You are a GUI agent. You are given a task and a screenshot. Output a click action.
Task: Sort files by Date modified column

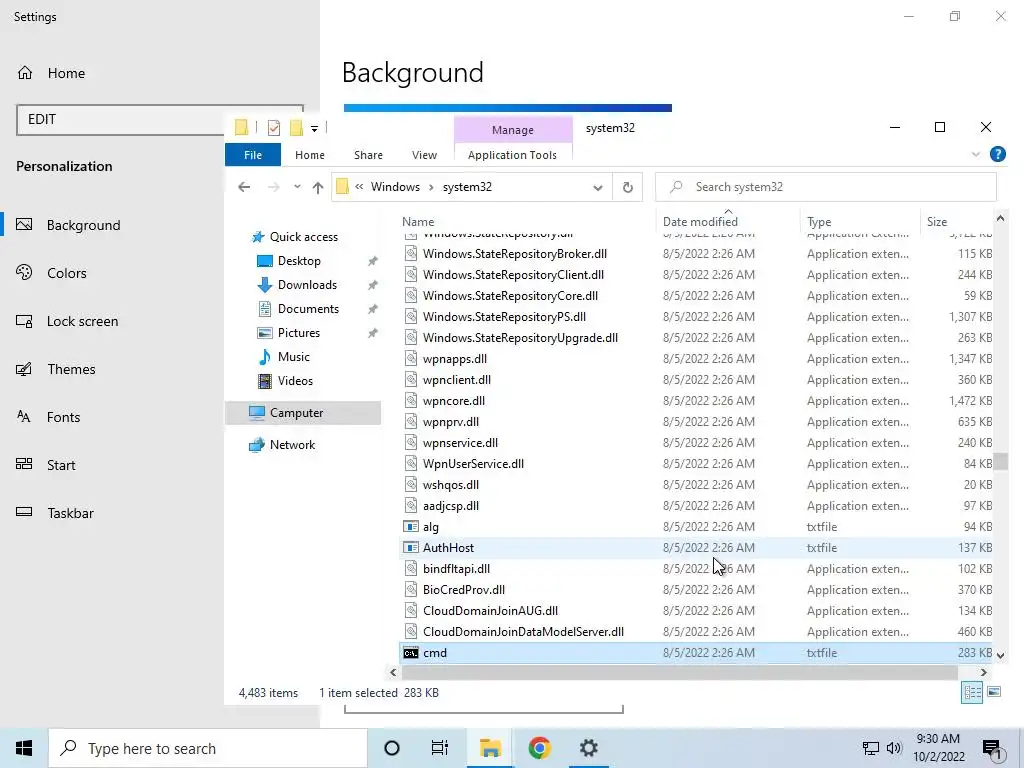click(x=700, y=221)
